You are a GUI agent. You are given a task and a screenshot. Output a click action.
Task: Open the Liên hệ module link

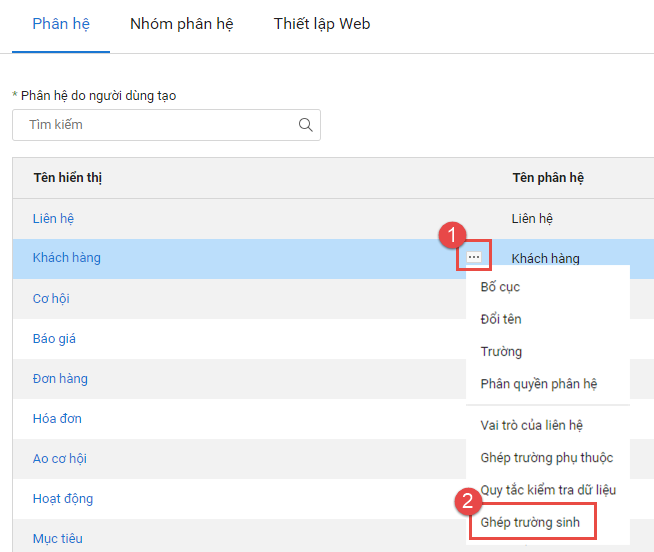pyautogui.click(x=53, y=218)
